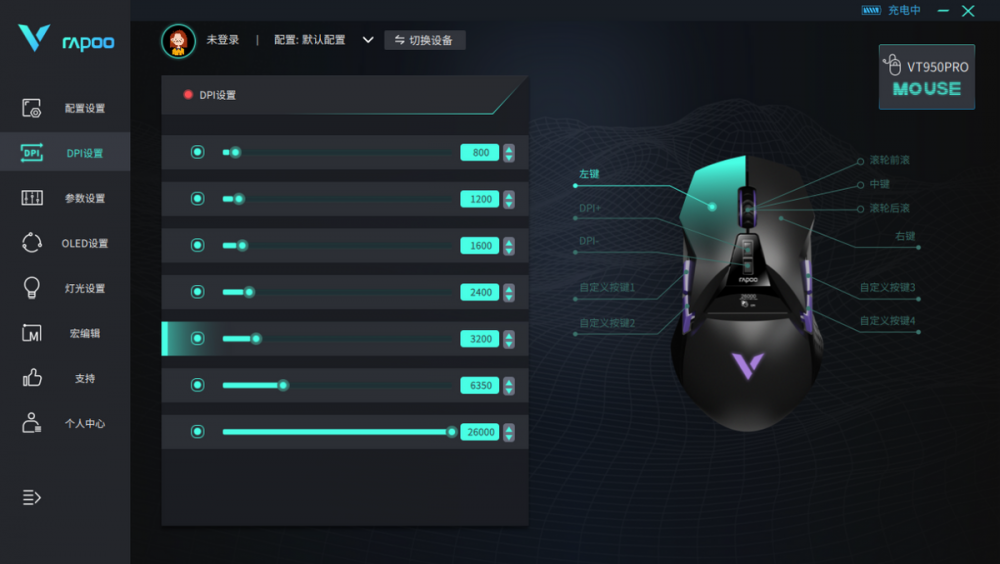Open the 参数设置 sliders icon
The image size is (1000, 564).
pyautogui.click(x=31, y=198)
